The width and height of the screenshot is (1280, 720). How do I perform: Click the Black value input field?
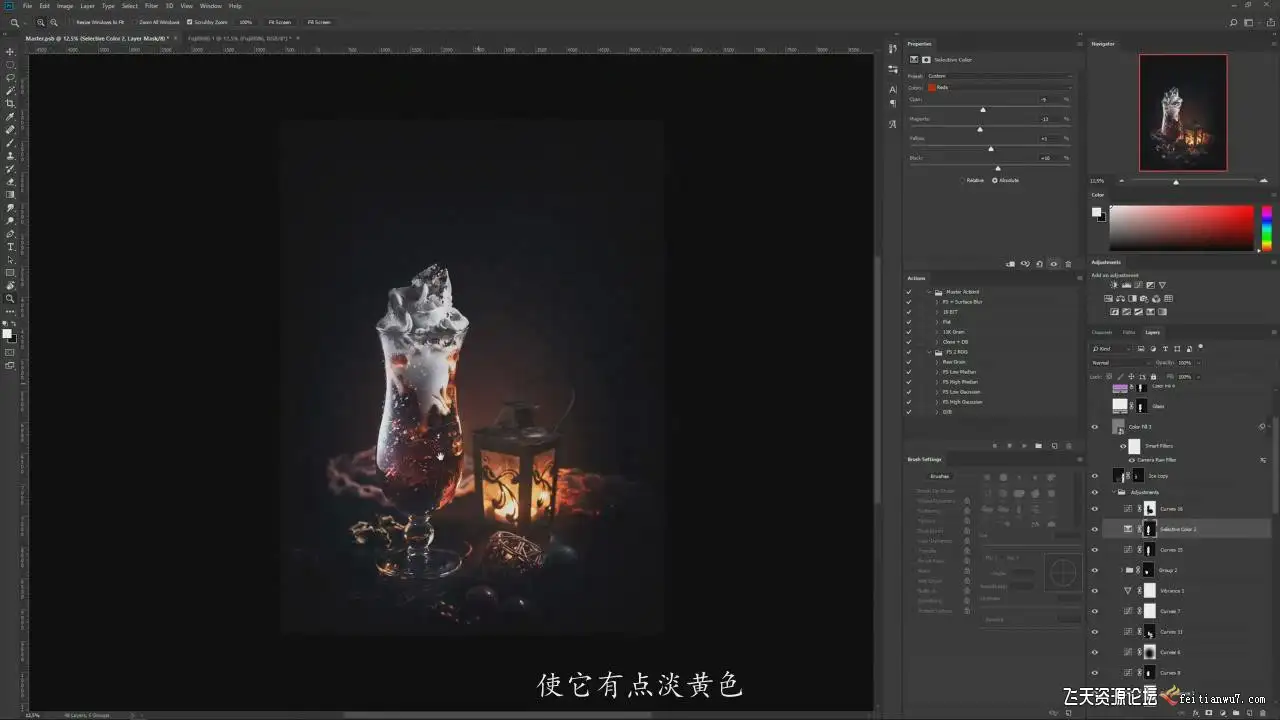pyautogui.click(x=1047, y=158)
